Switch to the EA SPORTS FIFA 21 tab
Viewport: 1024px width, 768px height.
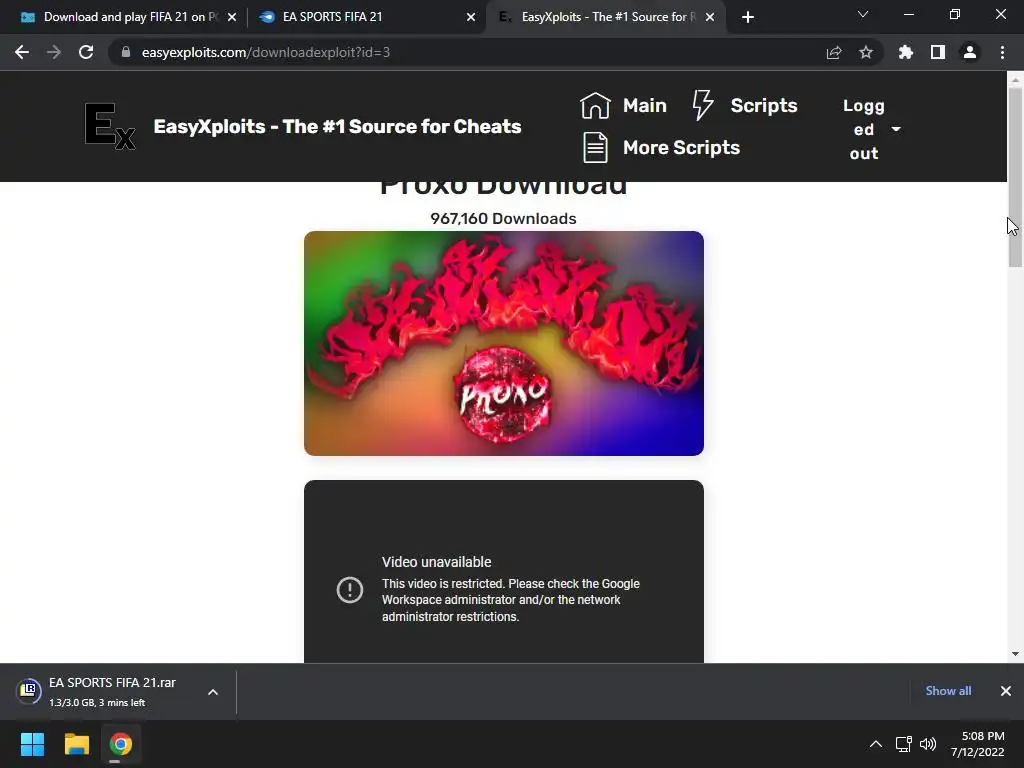[366, 17]
